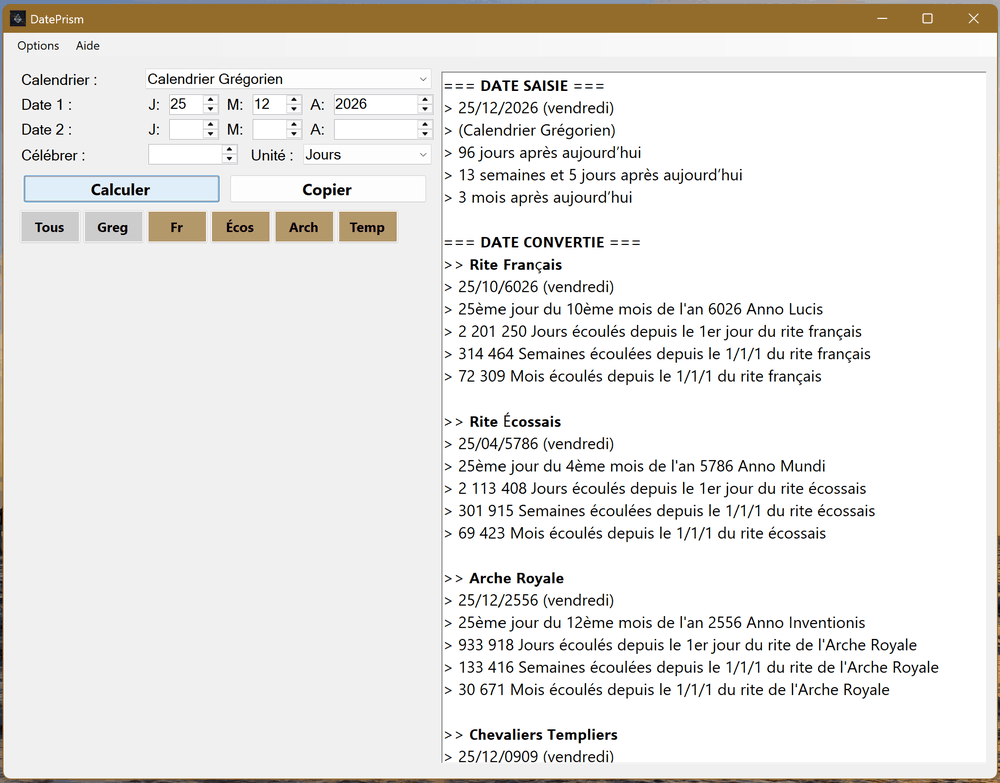Viewport: 1000px width, 783px height.
Task: Increase Date 2 day with up arrow
Action: pos(210,125)
